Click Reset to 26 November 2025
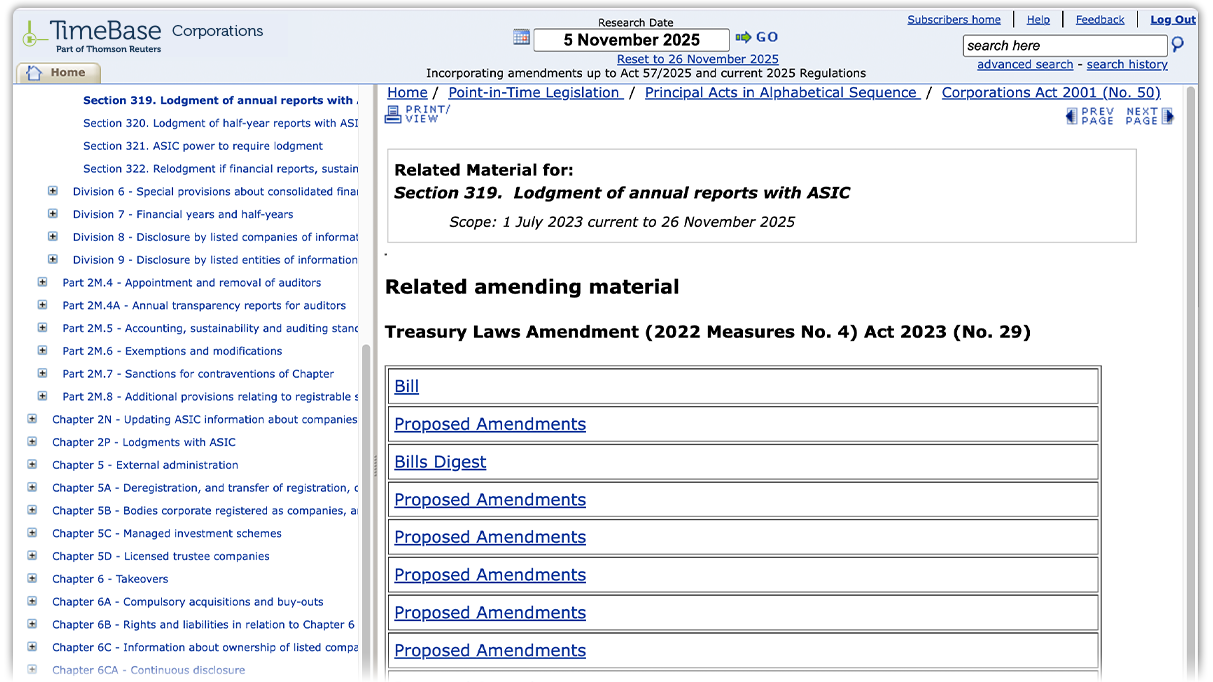 (698, 59)
